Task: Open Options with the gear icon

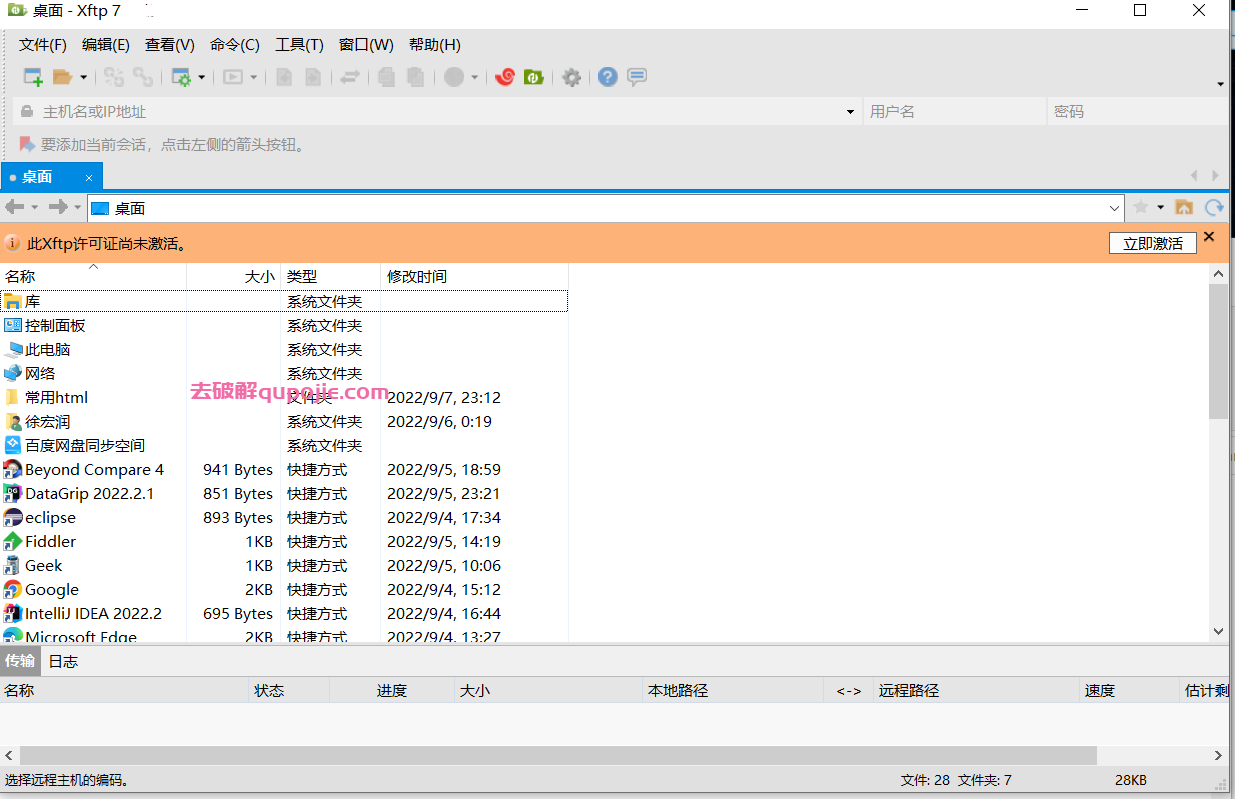Action: pos(571,77)
